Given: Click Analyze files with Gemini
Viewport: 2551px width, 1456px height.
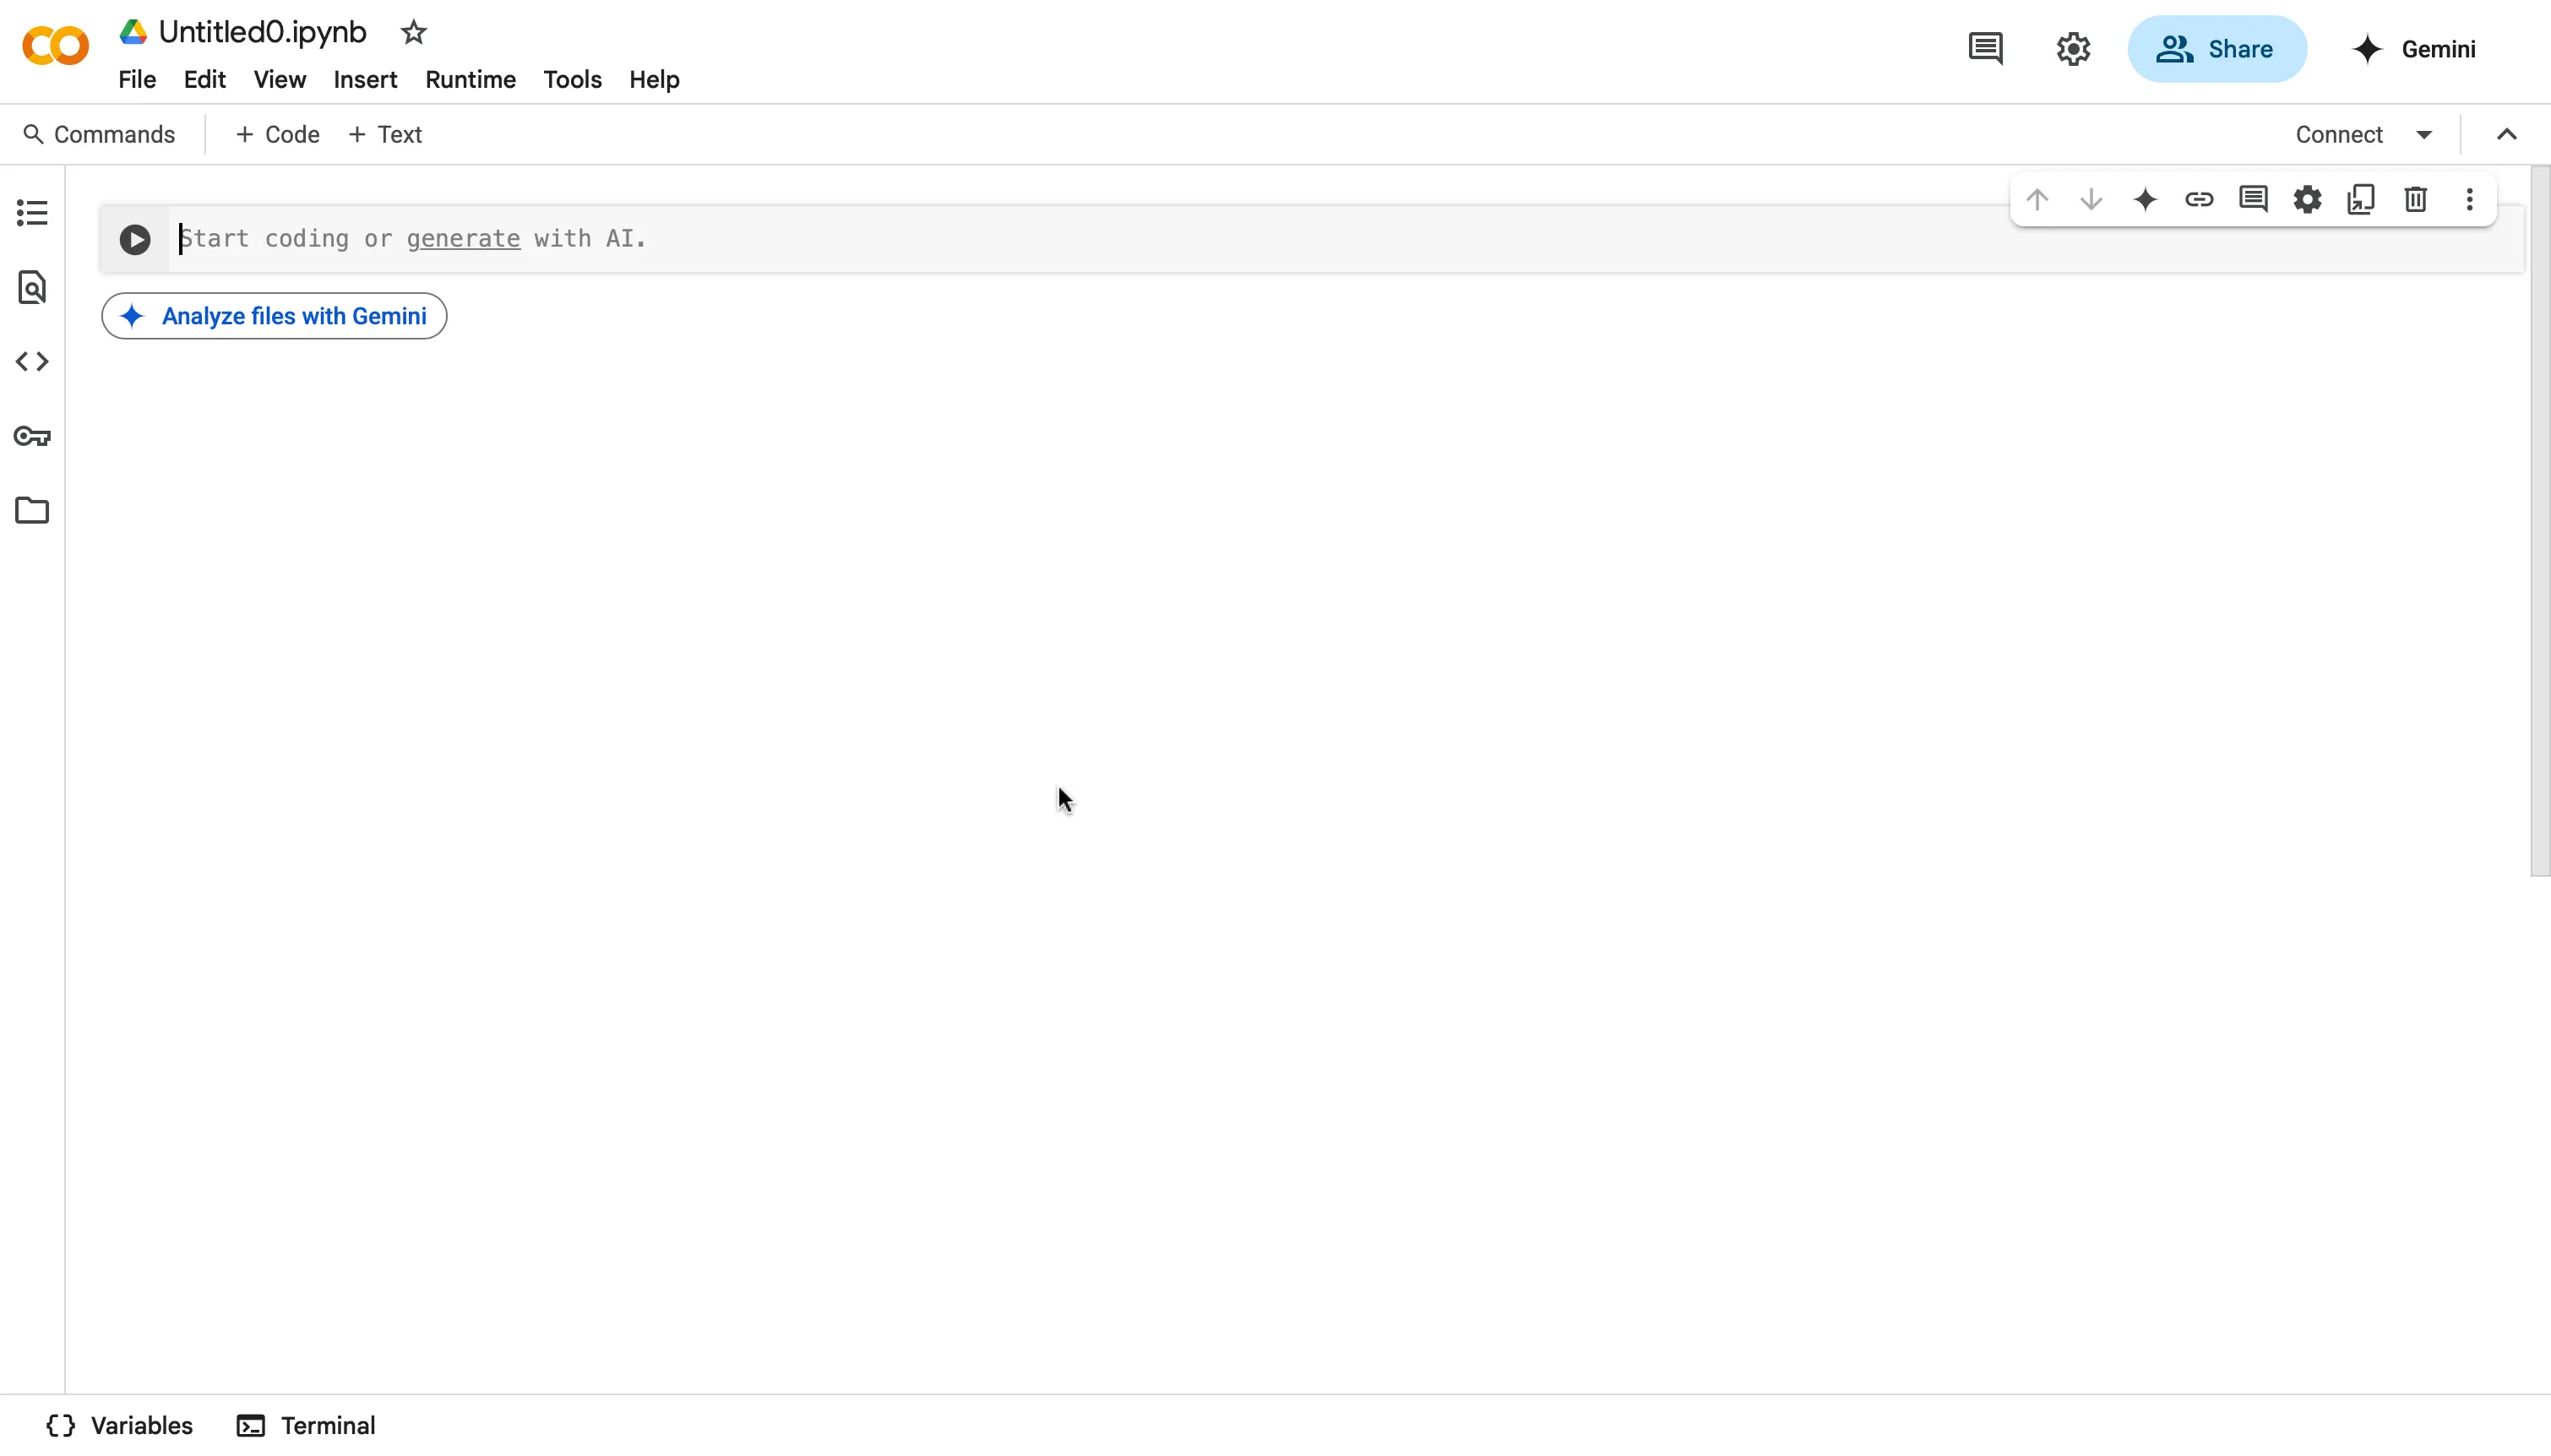Looking at the screenshot, I should pyautogui.click(x=274, y=316).
